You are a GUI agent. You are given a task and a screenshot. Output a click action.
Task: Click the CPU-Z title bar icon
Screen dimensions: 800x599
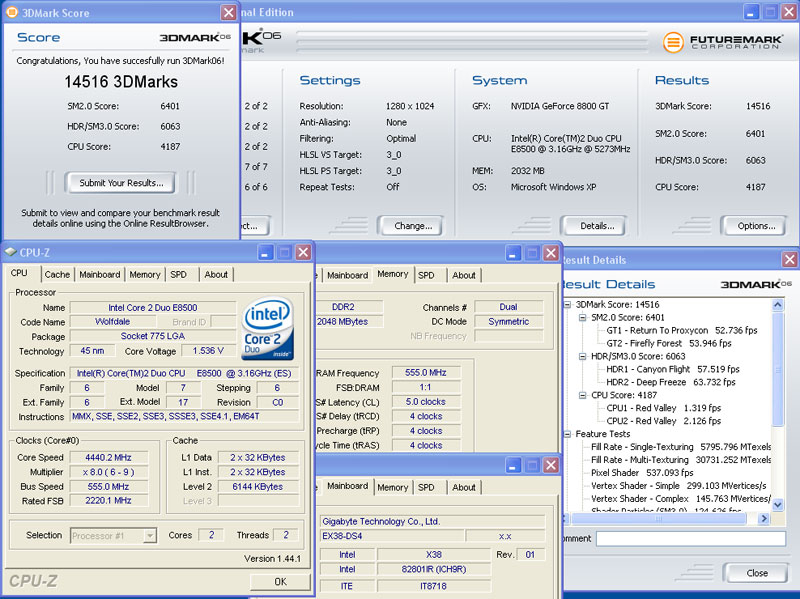tap(11, 253)
